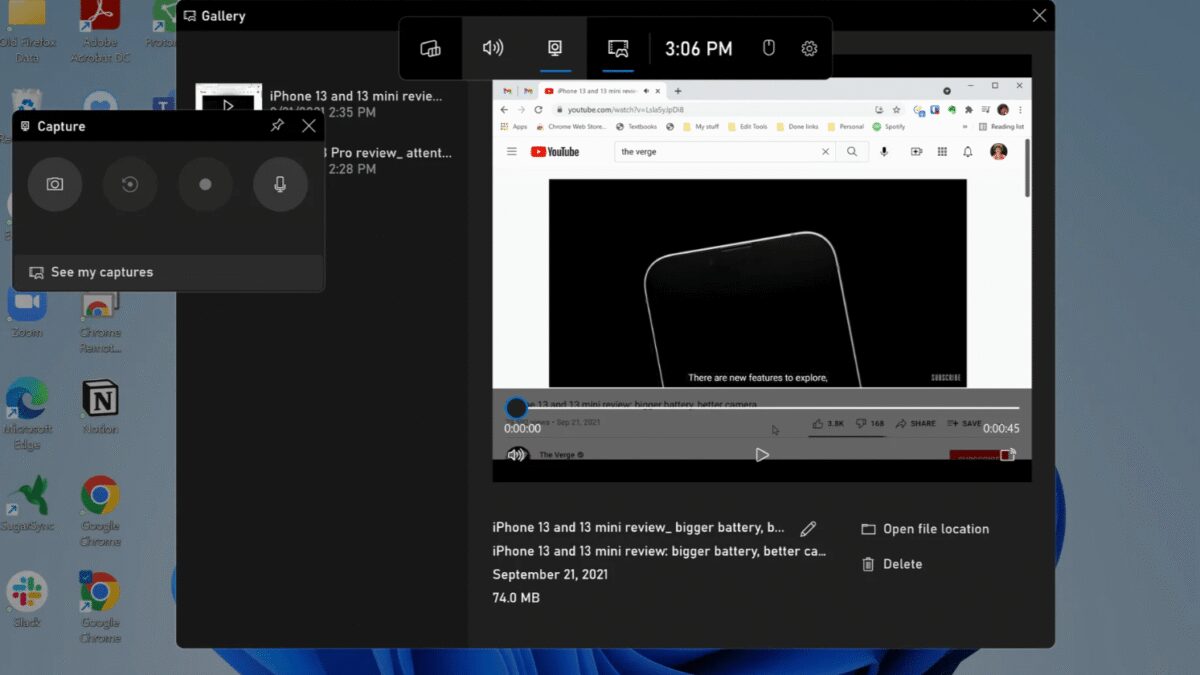Pin the Capture widget
The height and width of the screenshot is (675, 1200).
pyautogui.click(x=277, y=126)
